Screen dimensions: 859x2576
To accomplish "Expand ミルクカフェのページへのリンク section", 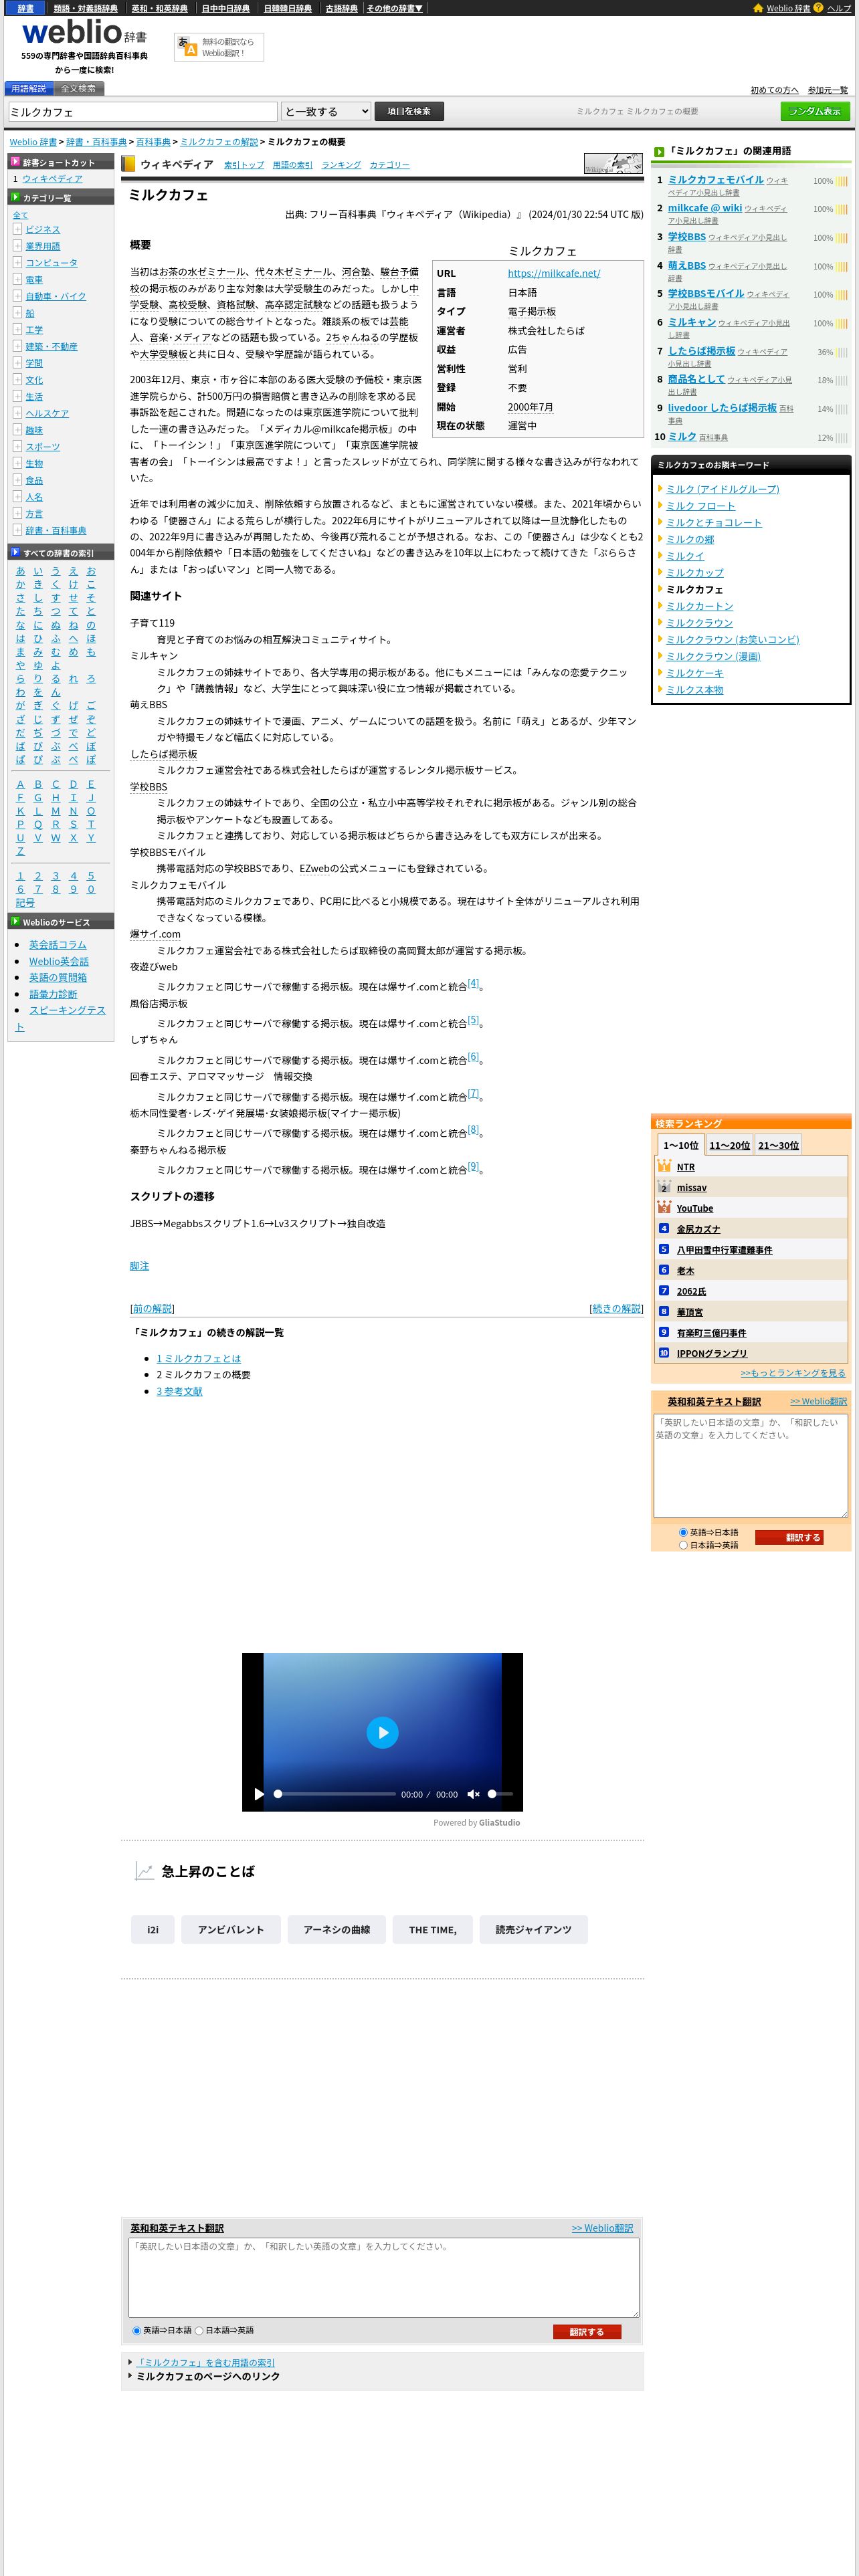I will click(x=208, y=2376).
